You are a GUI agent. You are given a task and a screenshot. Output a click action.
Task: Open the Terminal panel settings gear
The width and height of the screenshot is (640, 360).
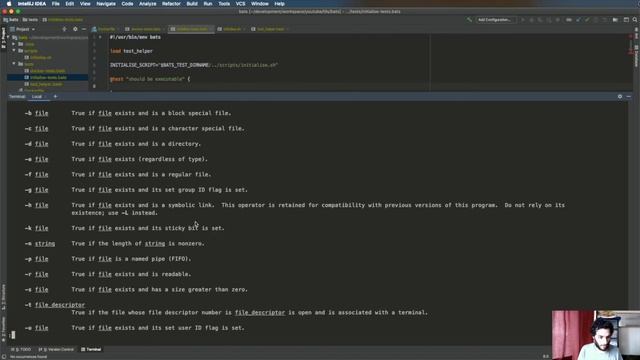click(620, 97)
